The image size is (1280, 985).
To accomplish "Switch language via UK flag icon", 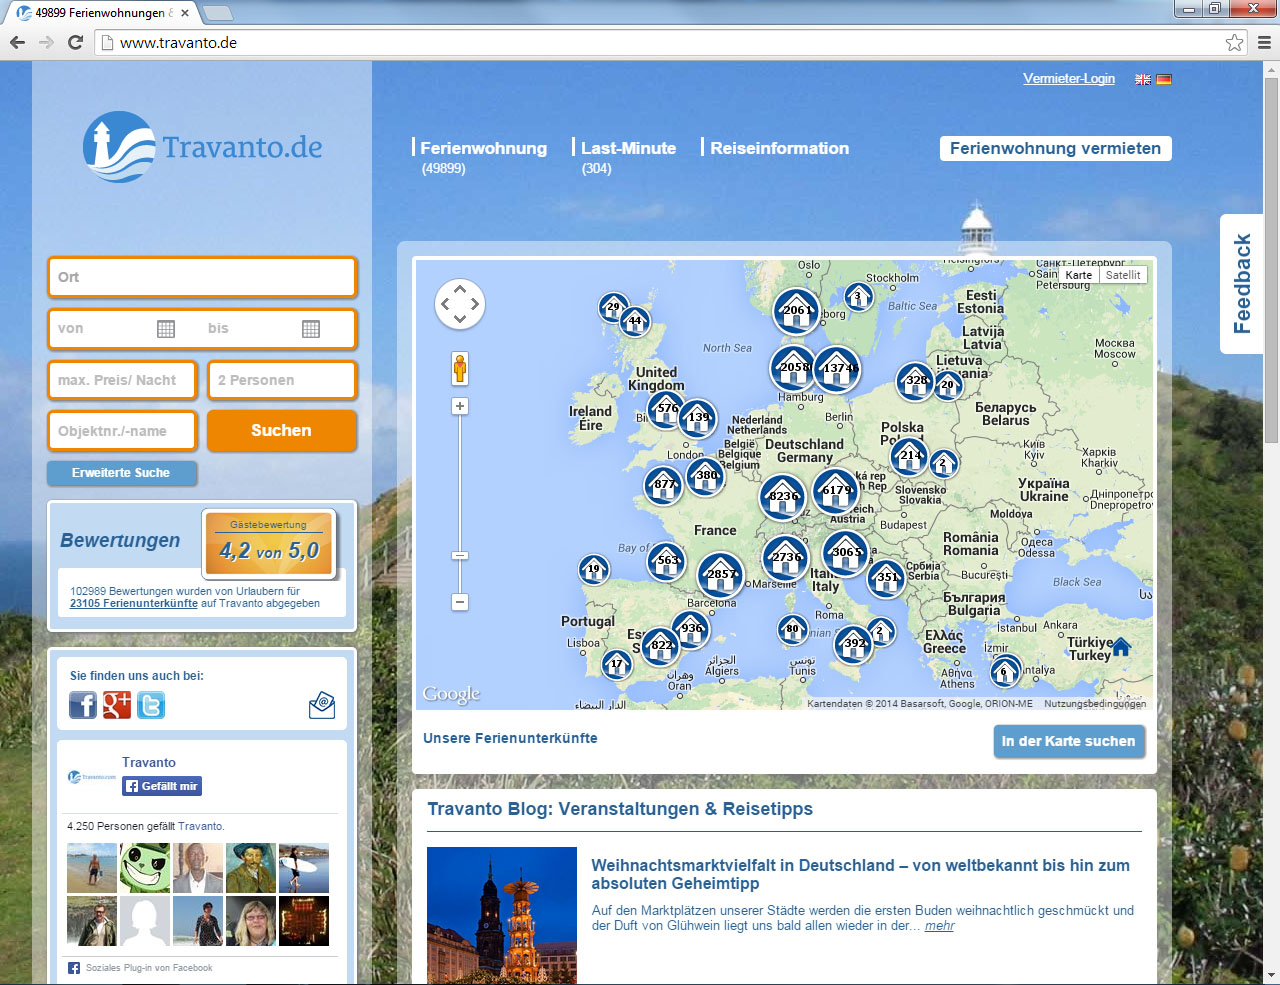I will [x=1143, y=79].
